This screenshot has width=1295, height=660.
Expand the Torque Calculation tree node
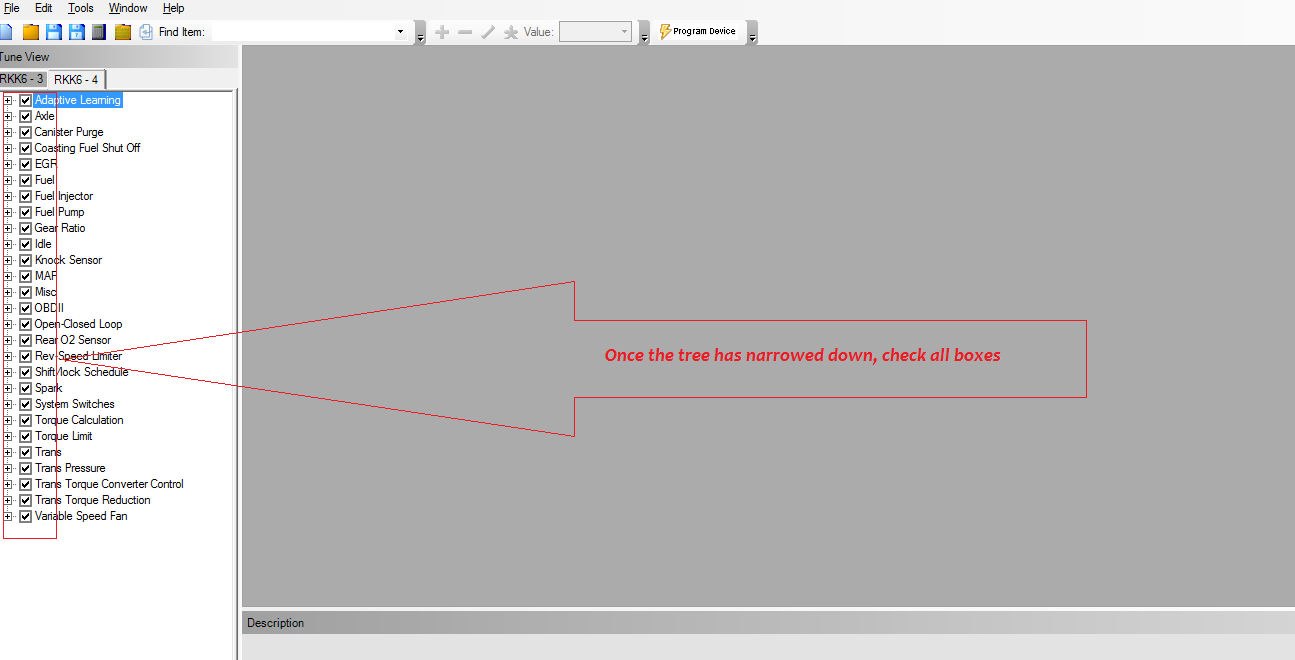pos(8,420)
